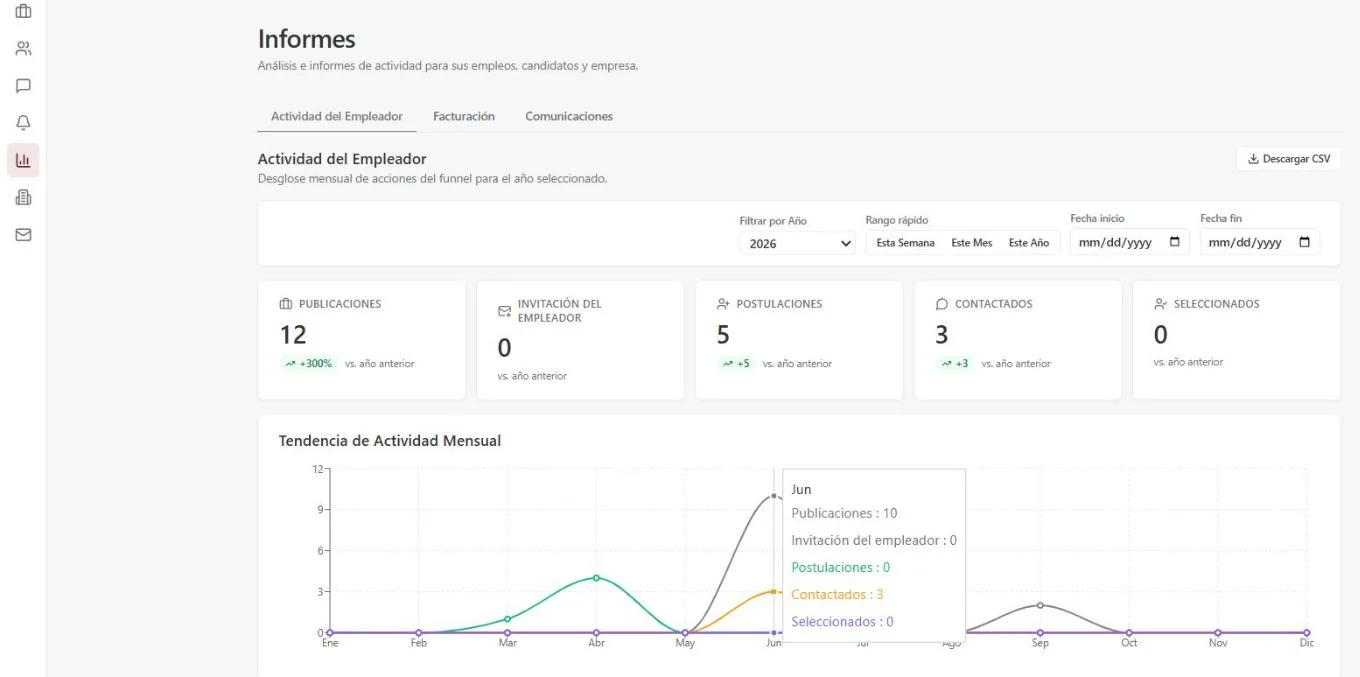This screenshot has width=1360, height=677.
Task: Apply the Este Mes quick range
Action: [x=971, y=243]
